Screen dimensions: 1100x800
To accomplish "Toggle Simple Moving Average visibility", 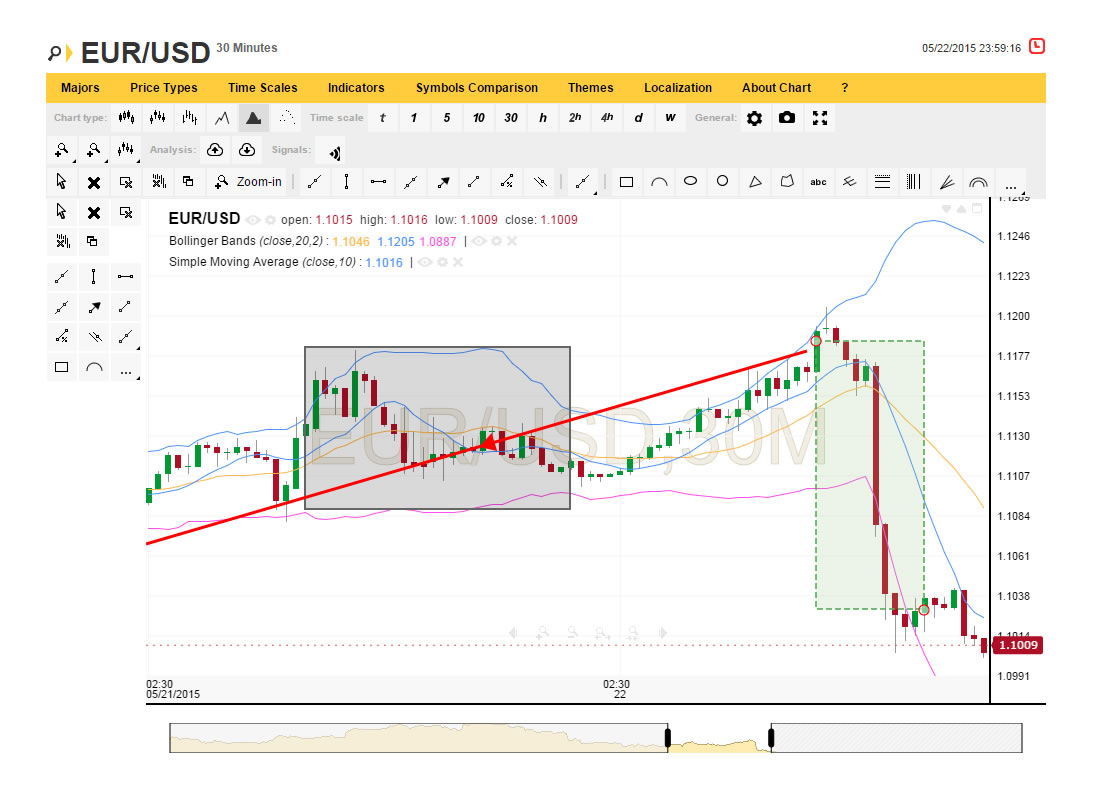I will click(425, 262).
